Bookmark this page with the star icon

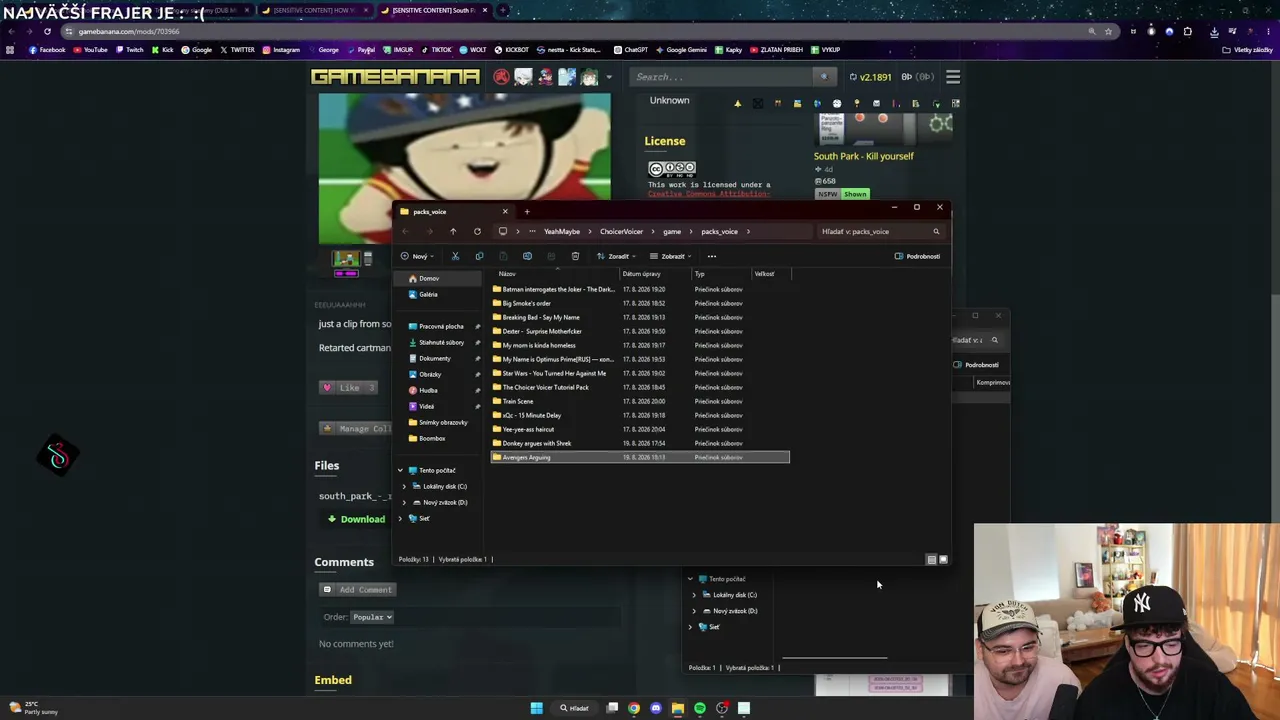[x=1108, y=31]
